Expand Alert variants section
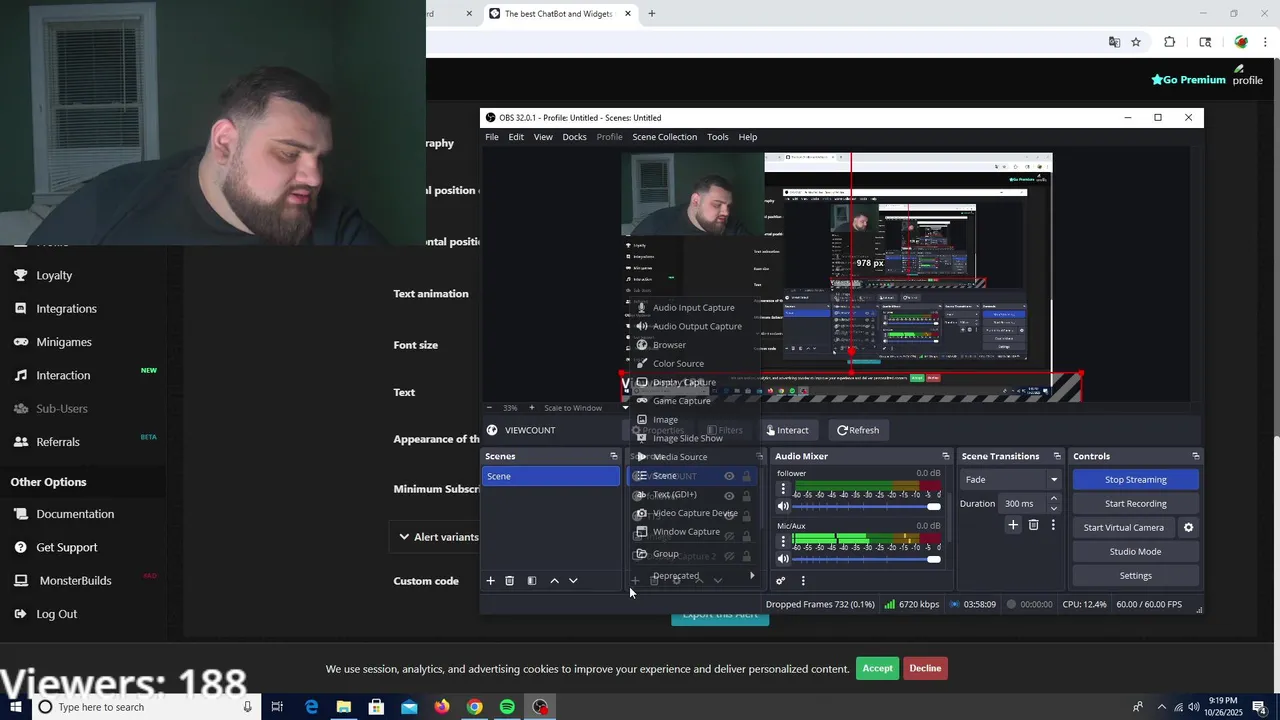 pyautogui.click(x=438, y=537)
